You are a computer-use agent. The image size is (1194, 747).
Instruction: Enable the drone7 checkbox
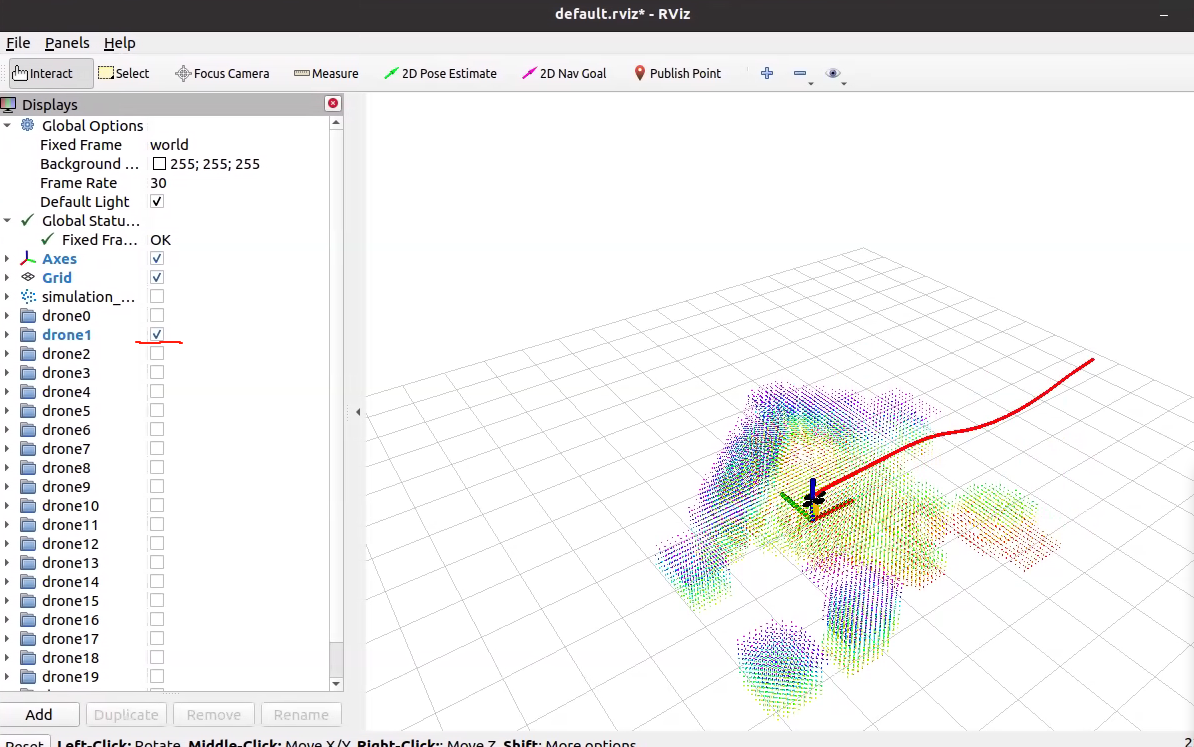[x=157, y=449]
